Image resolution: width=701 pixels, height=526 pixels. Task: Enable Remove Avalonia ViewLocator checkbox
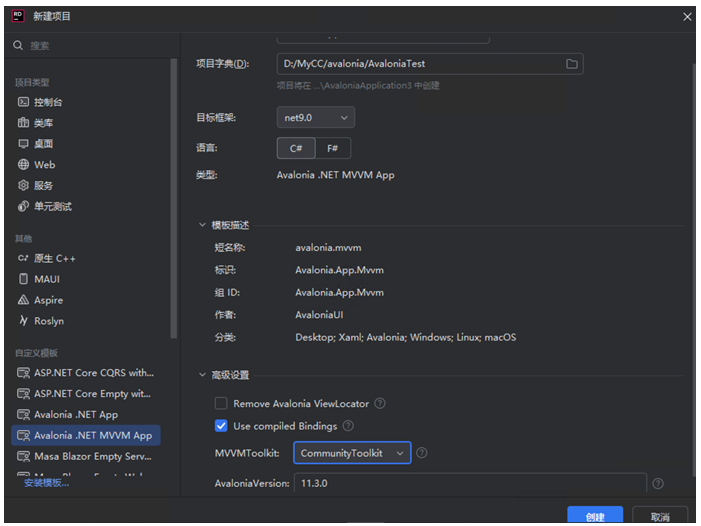pos(221,404)
